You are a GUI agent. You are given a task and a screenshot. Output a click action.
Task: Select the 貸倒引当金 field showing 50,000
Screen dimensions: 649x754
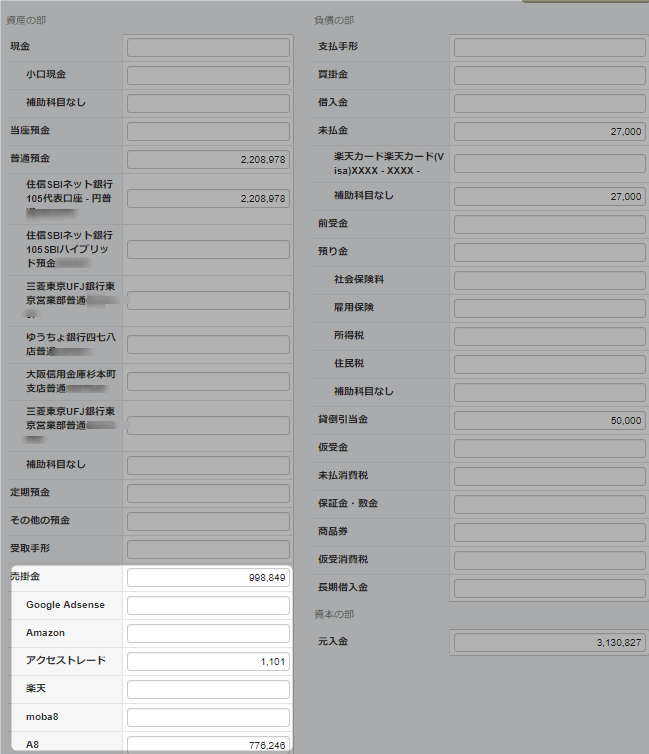(549, 420)
